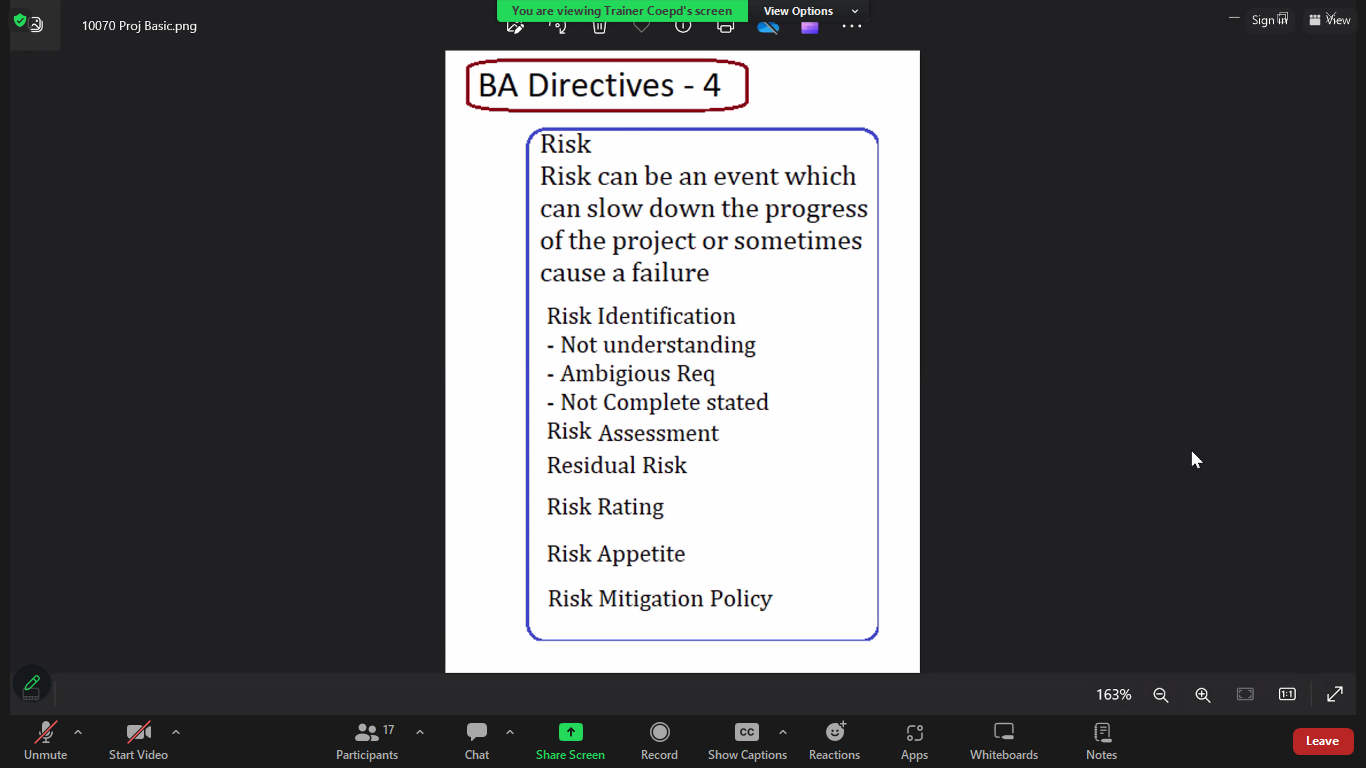This screenshot has height=768, width=1366.
Task: Click the 'Risk Appetite' text
Action: tap(616, 554)
